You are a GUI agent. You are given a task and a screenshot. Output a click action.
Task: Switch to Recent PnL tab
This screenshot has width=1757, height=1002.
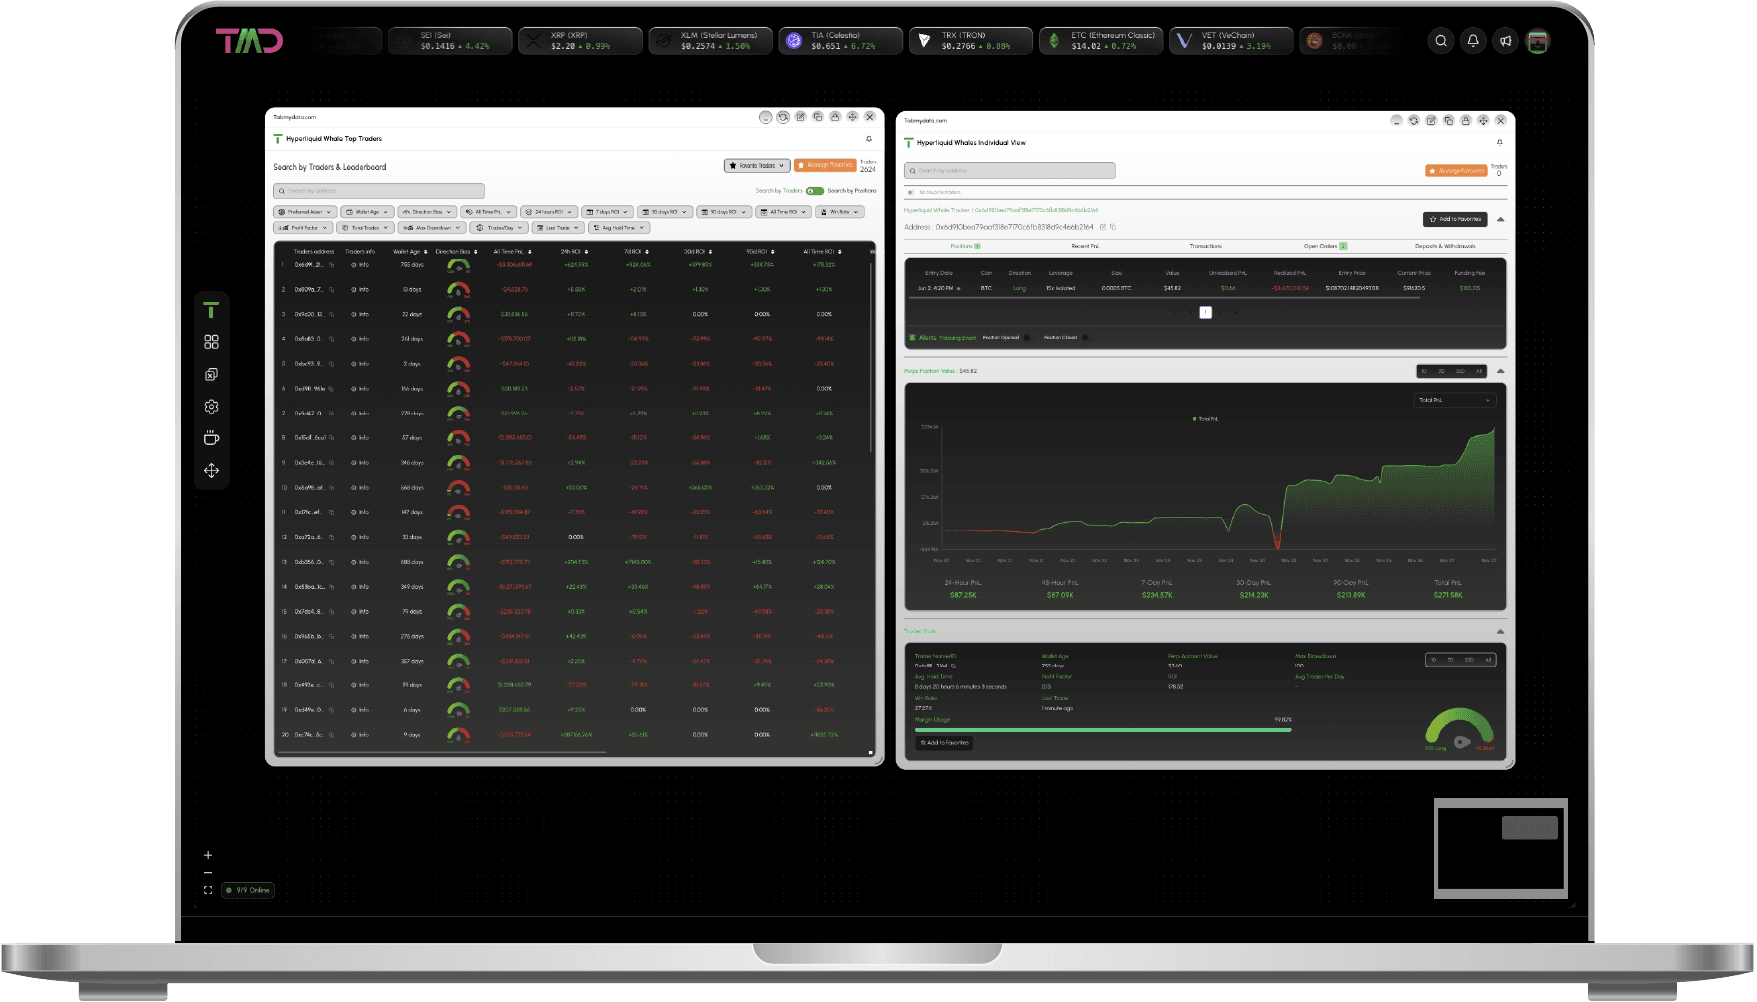point(1085,246)
